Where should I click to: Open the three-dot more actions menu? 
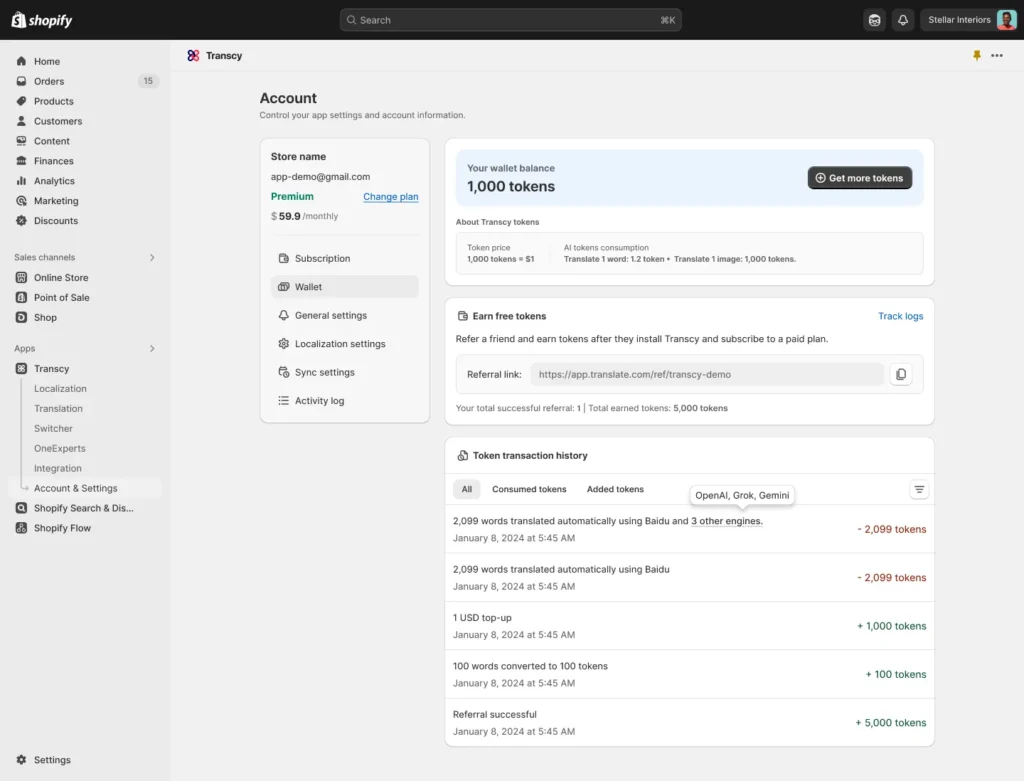(997, 56)
